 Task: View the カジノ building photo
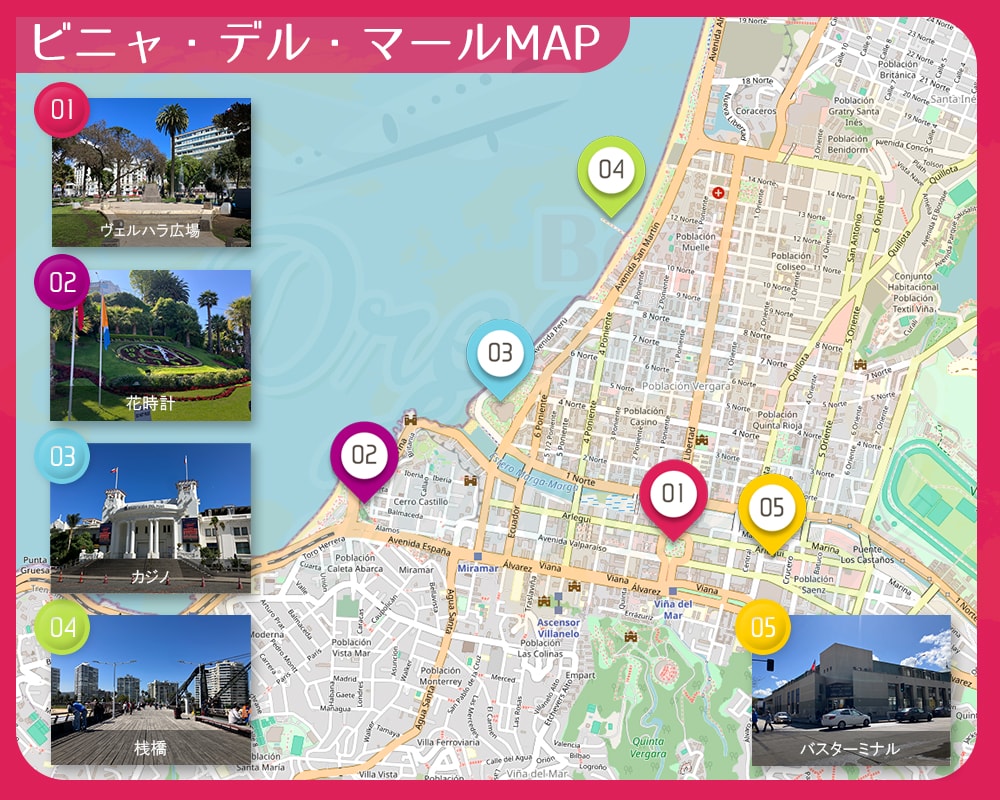coord(151,518)
